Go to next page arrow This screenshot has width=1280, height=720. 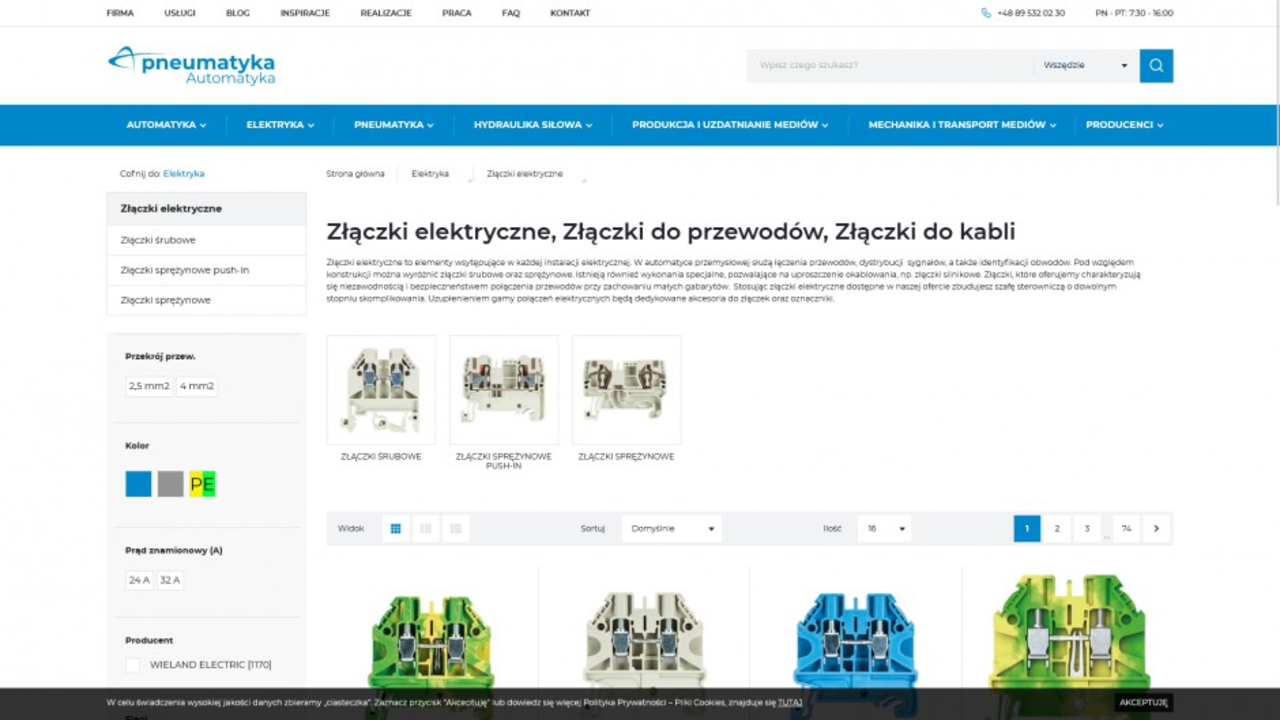pyautogui.click(x=1156, y=529)
